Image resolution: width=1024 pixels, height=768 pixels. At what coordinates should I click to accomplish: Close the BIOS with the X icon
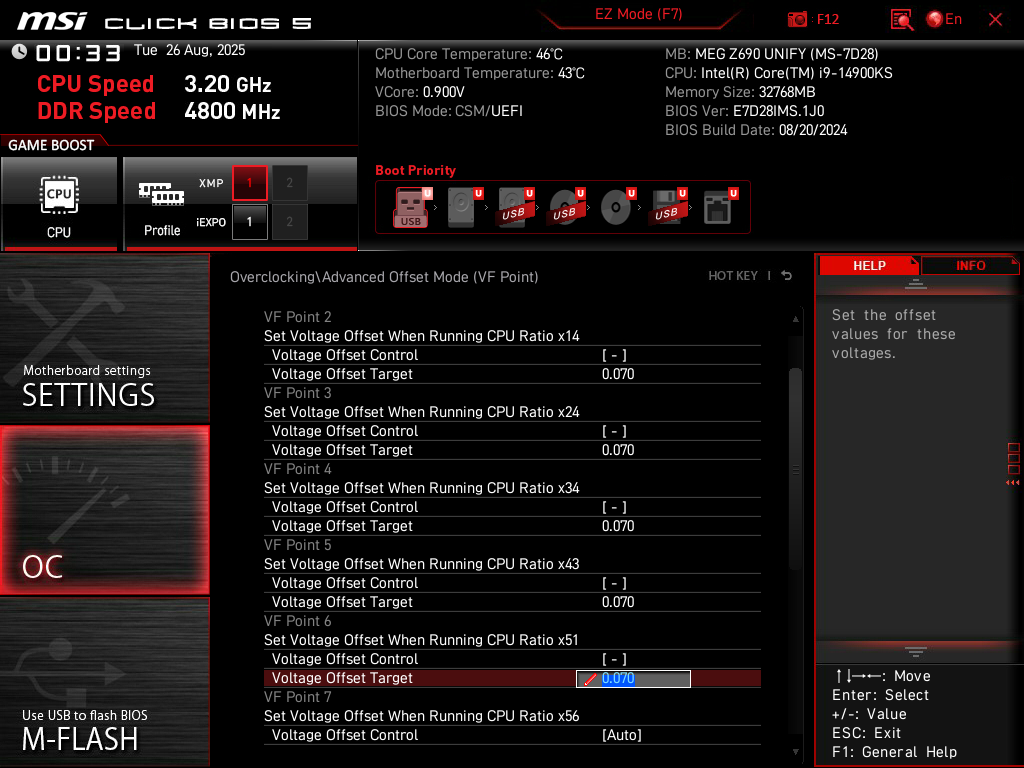point(995,20)
